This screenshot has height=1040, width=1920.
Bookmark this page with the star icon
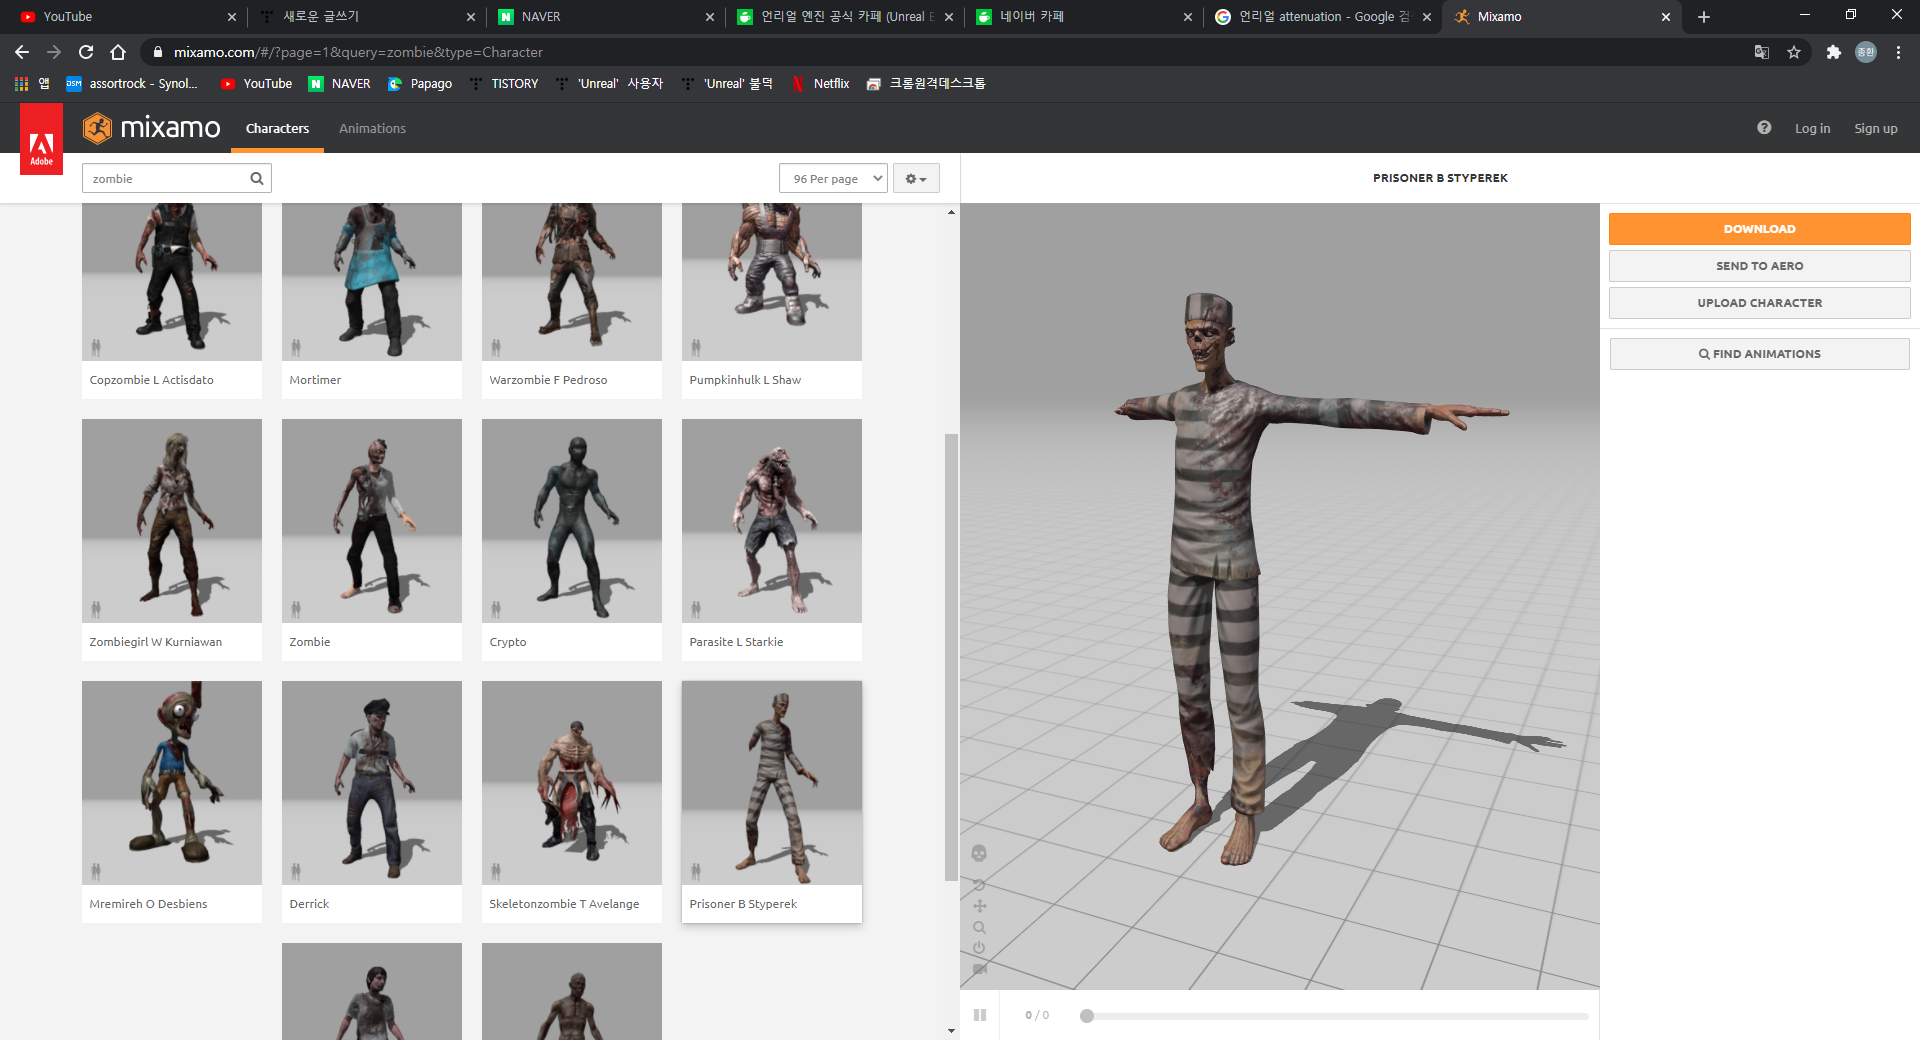tap(1794, 52)
